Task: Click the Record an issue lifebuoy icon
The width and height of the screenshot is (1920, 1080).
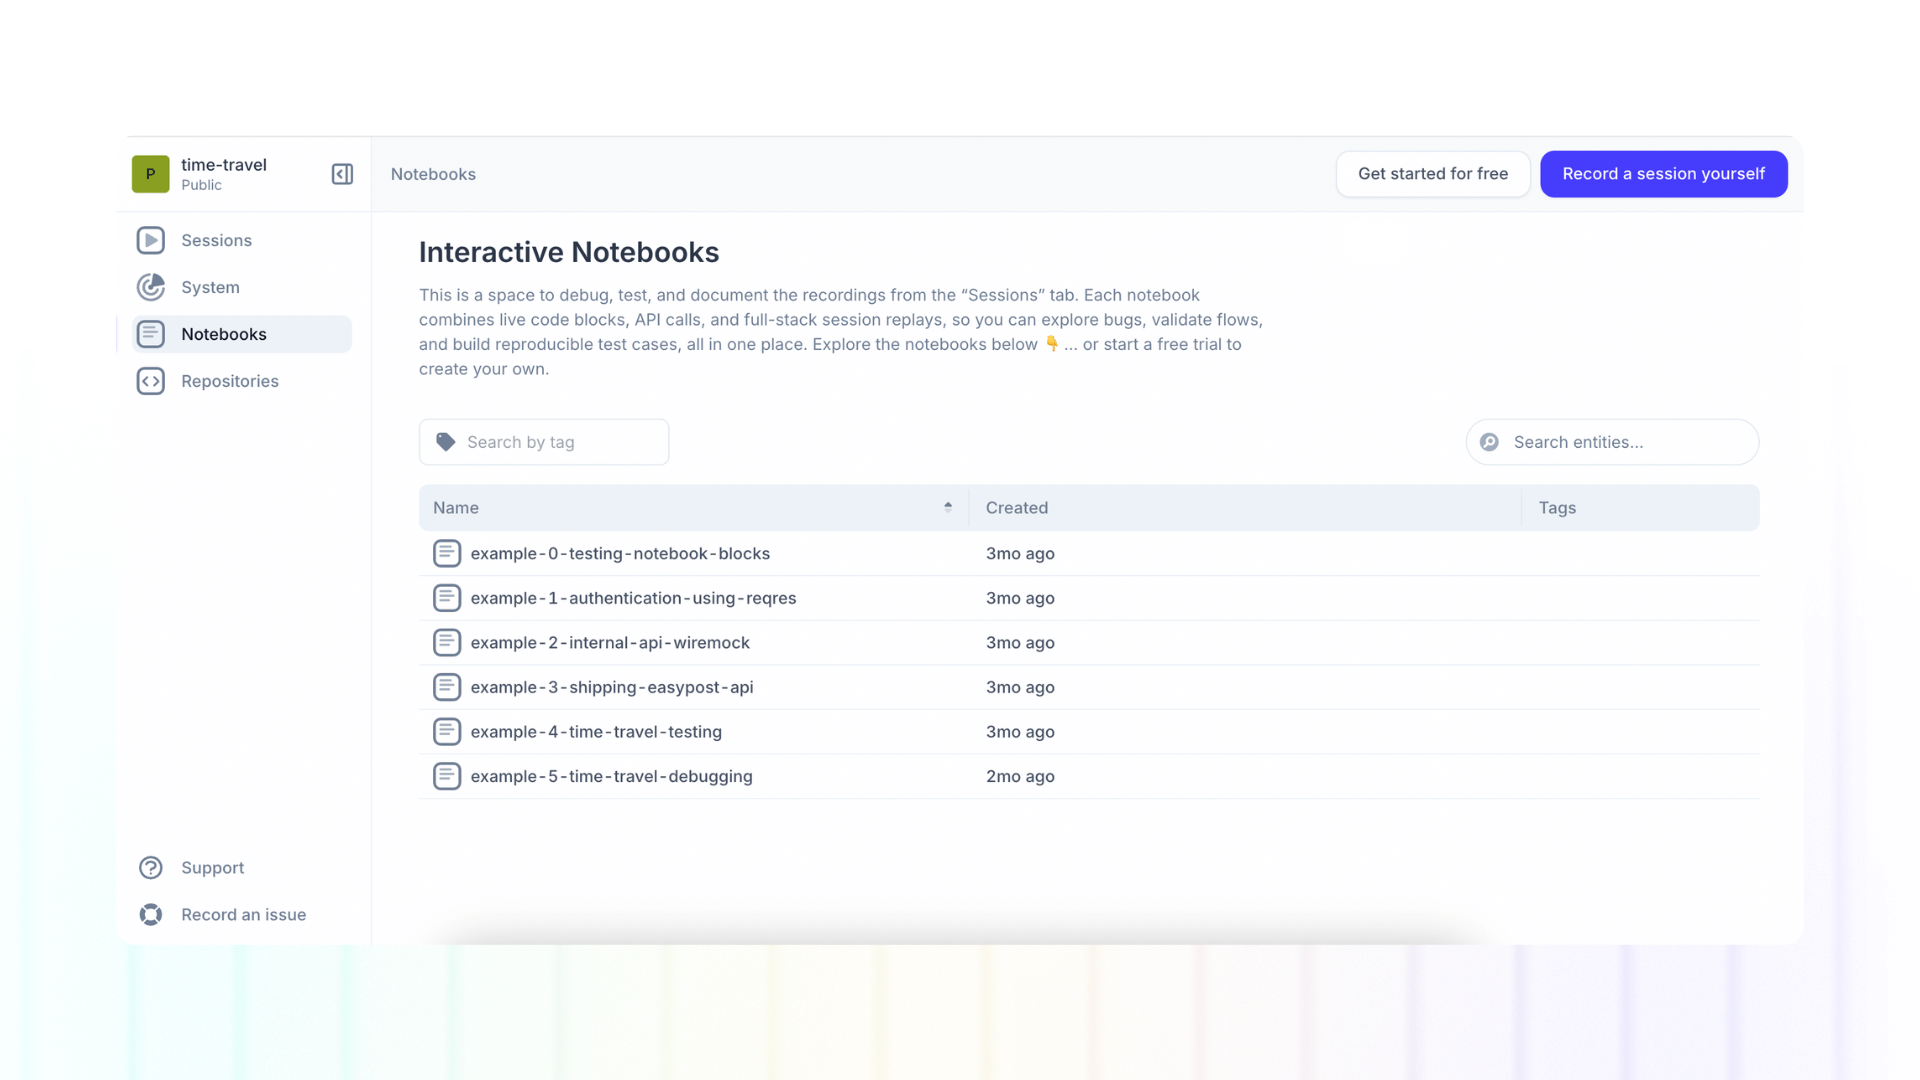Action: pyautogui.click(x=150, y=914)
